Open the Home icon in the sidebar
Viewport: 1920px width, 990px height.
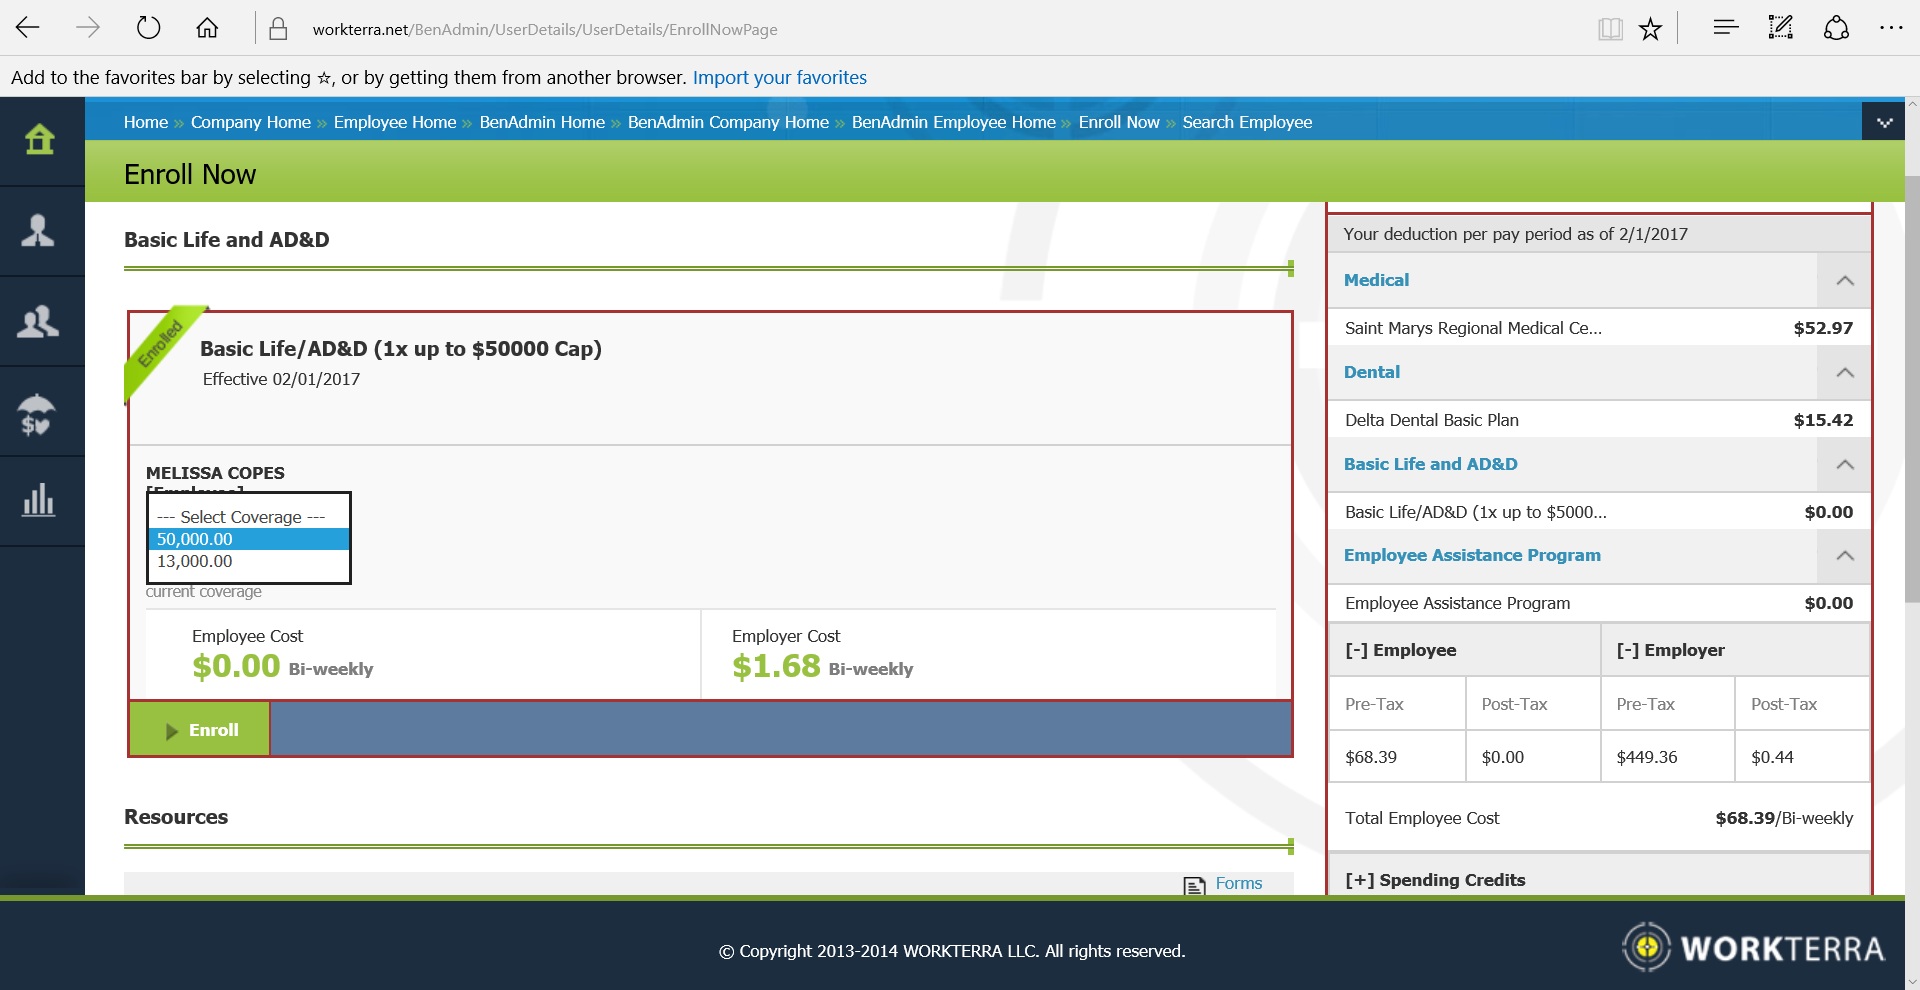[40, 140]
